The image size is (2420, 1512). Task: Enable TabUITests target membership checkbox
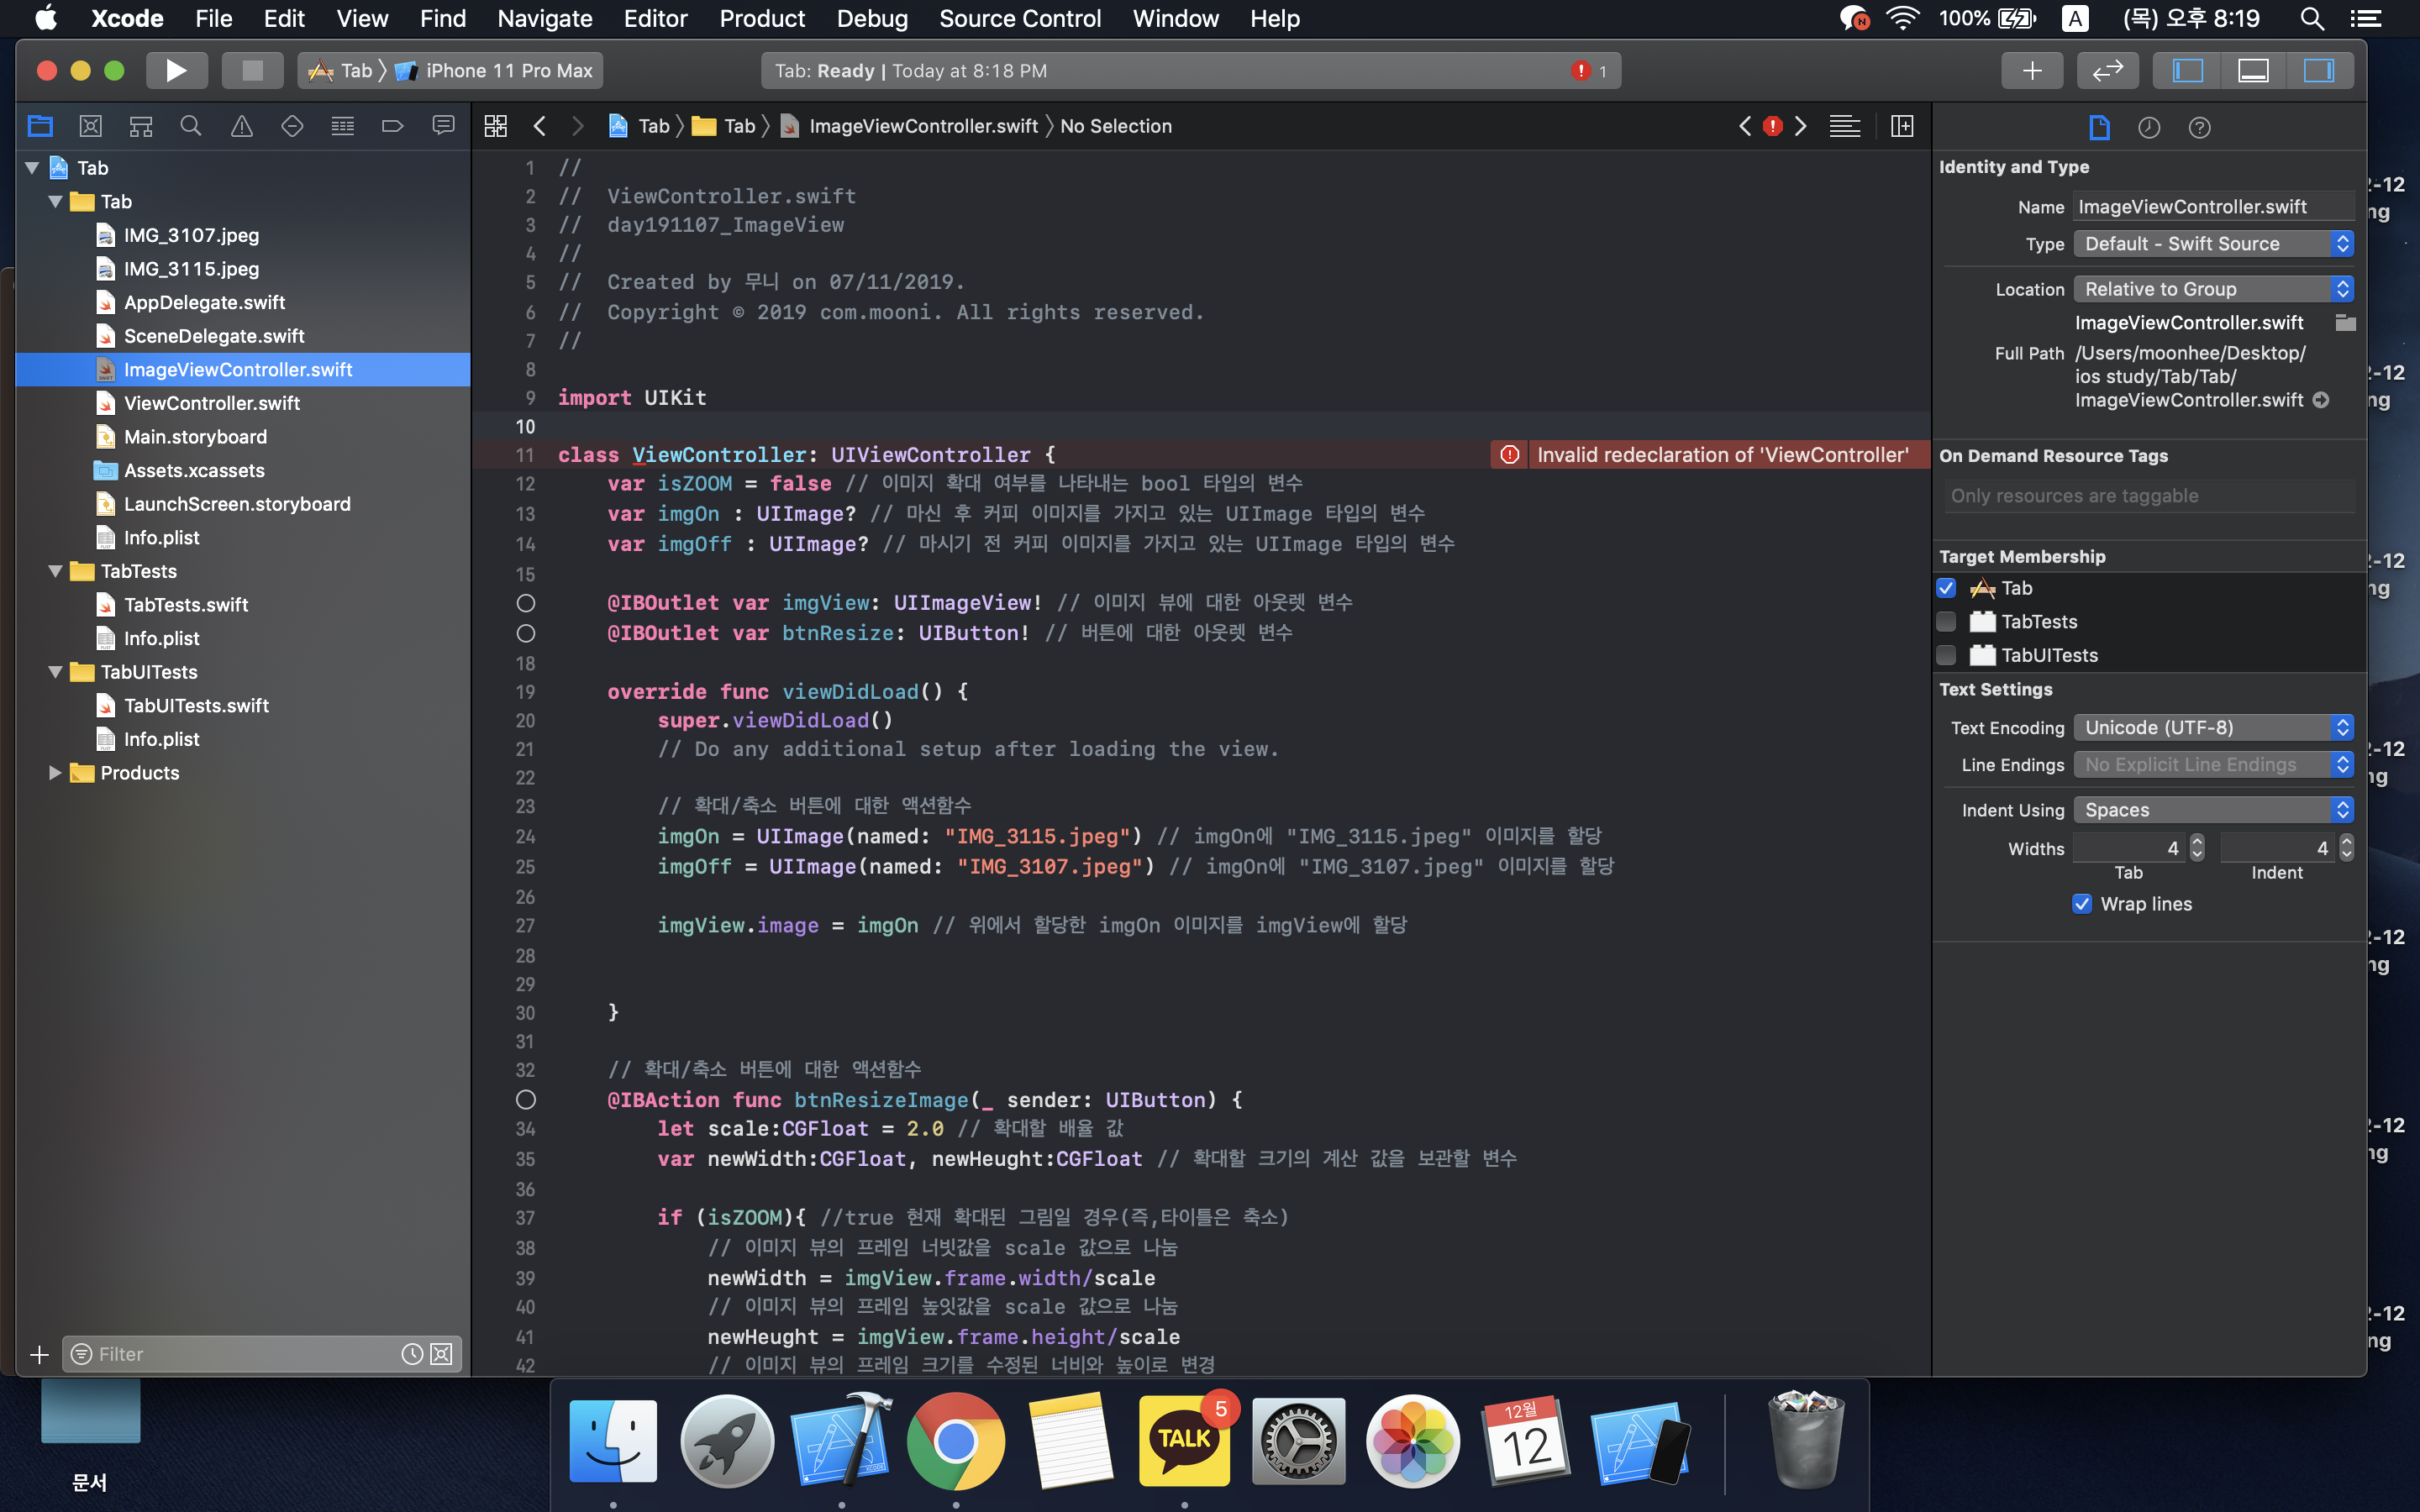pos(1946,655)
